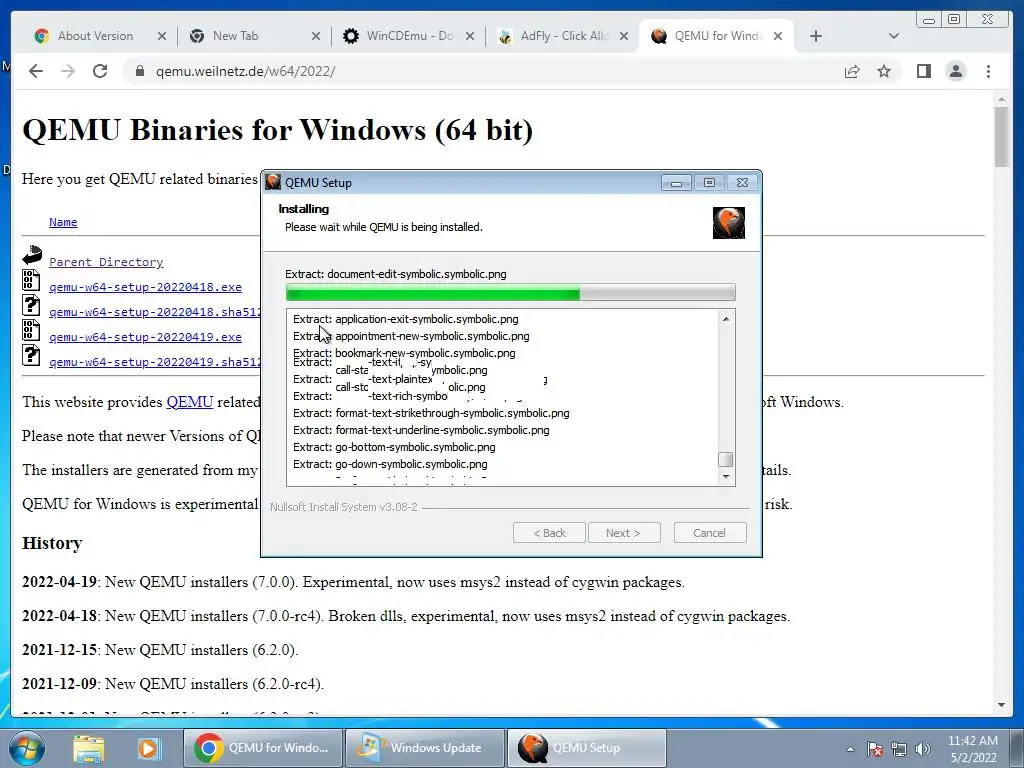
Task: Click unknown-file icon beside 20220418.sha512
Action: click(31, 305)
